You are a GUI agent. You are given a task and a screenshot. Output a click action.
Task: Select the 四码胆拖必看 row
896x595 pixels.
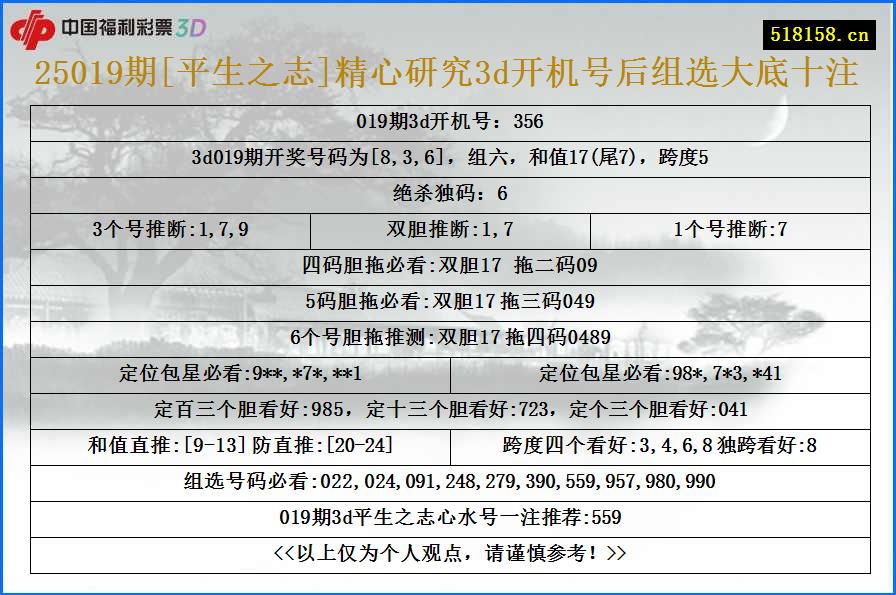click(448, 265)
